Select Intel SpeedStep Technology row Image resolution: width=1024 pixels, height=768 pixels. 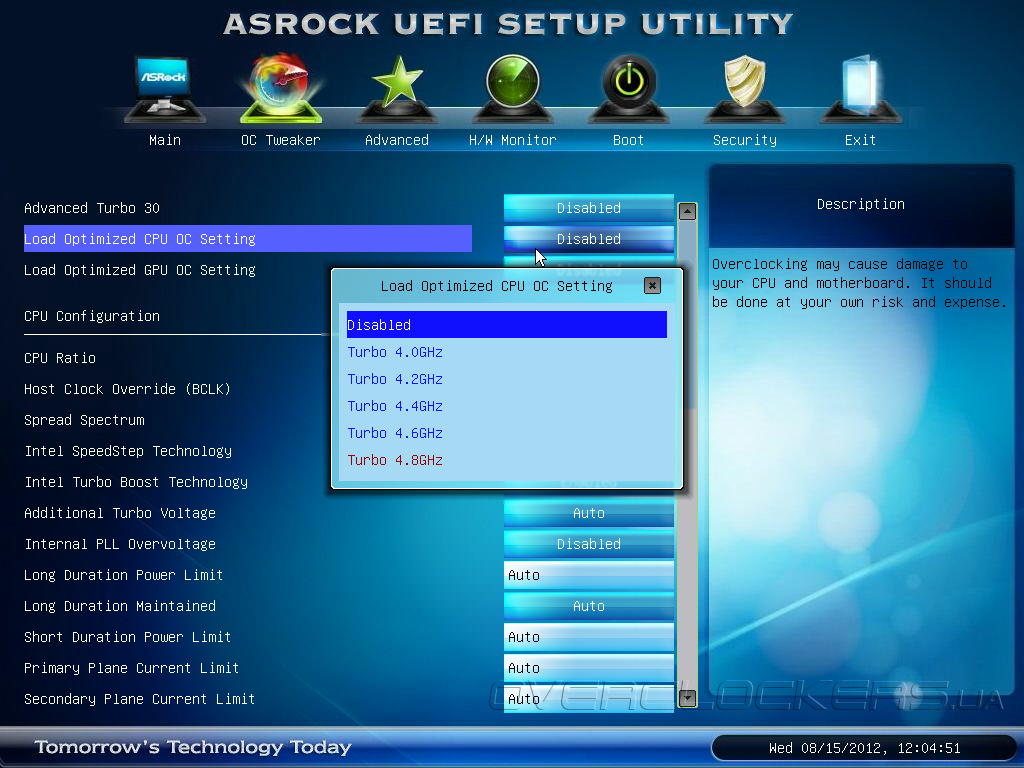tap(128, 451)
